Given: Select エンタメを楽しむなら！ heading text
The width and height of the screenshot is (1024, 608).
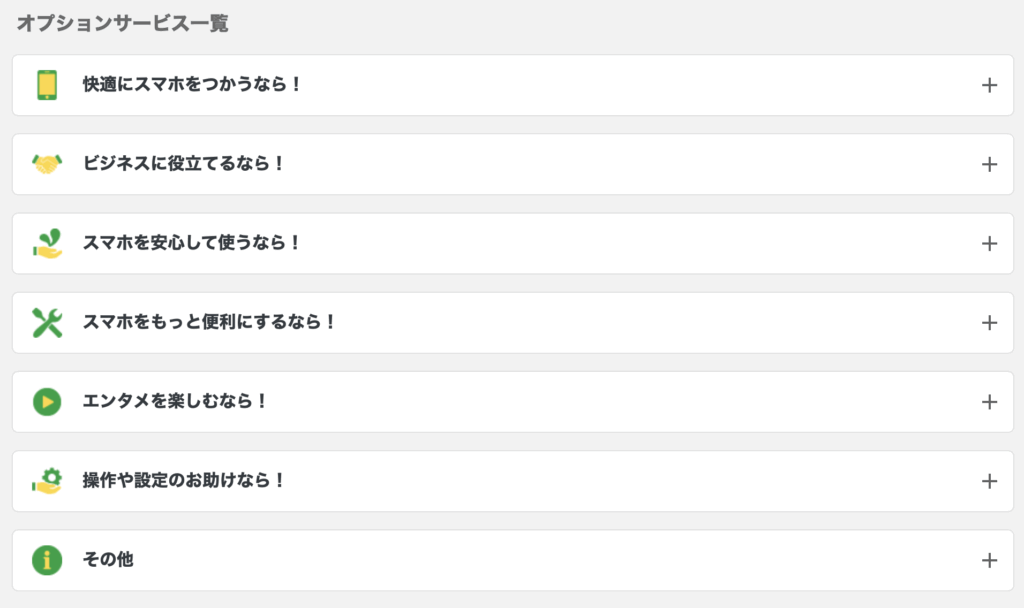Looking at the screenshot, I should click(174, 401).
